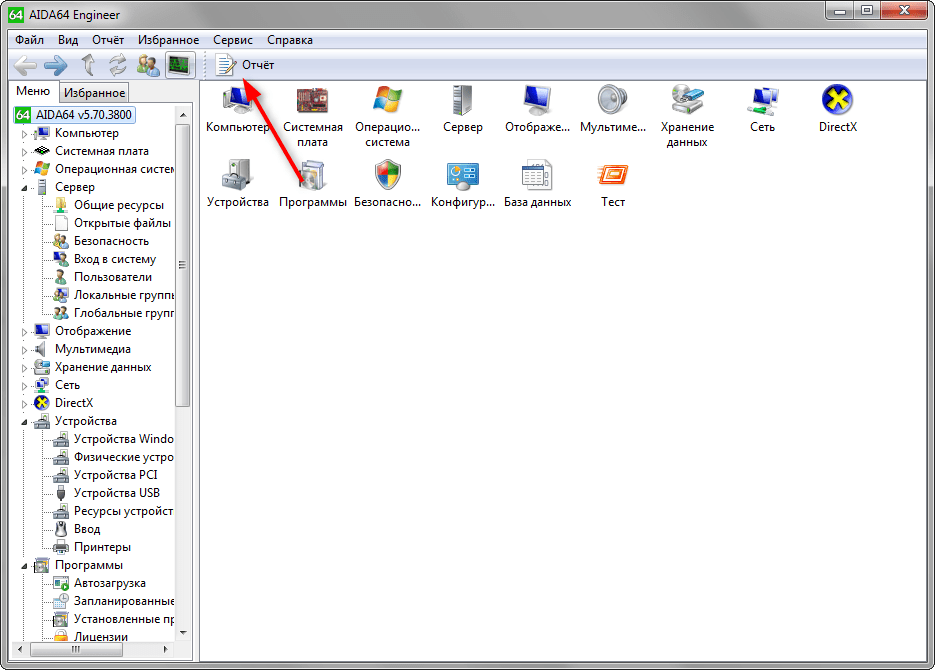Open the Безопасность shield icon
Image resolution: width=935 pixels, height=670 pixels.
[388, 184]
